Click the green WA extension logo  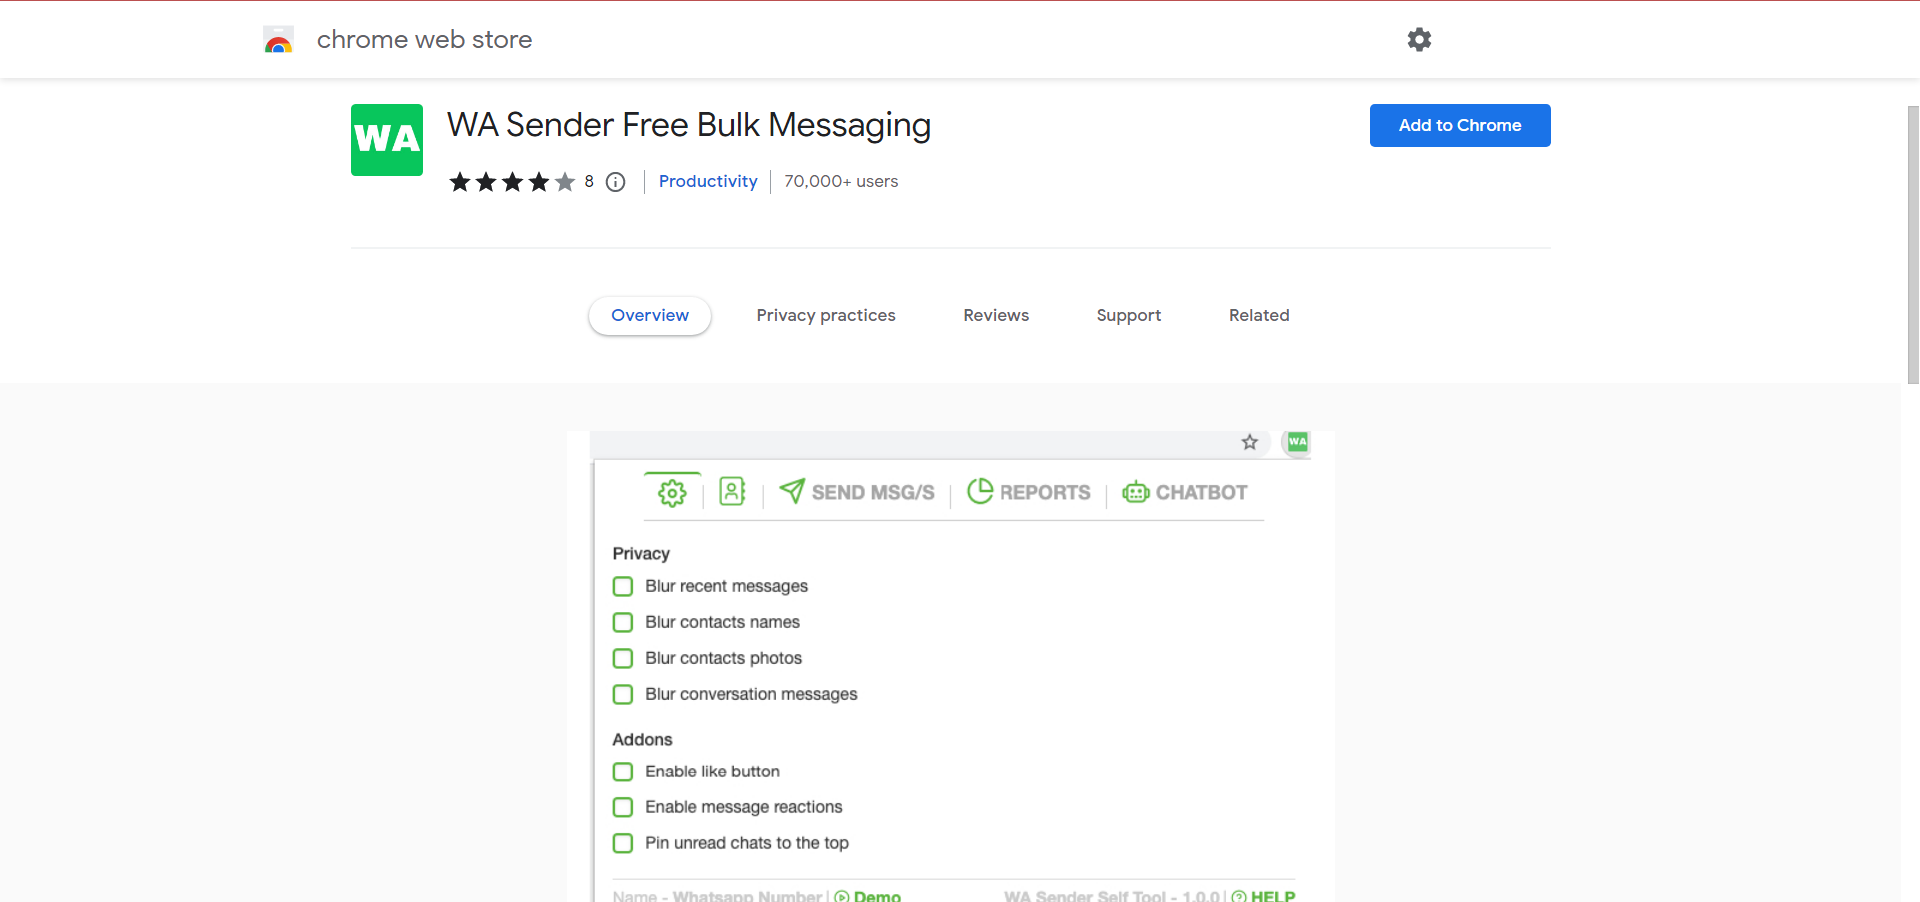(387, 140)
